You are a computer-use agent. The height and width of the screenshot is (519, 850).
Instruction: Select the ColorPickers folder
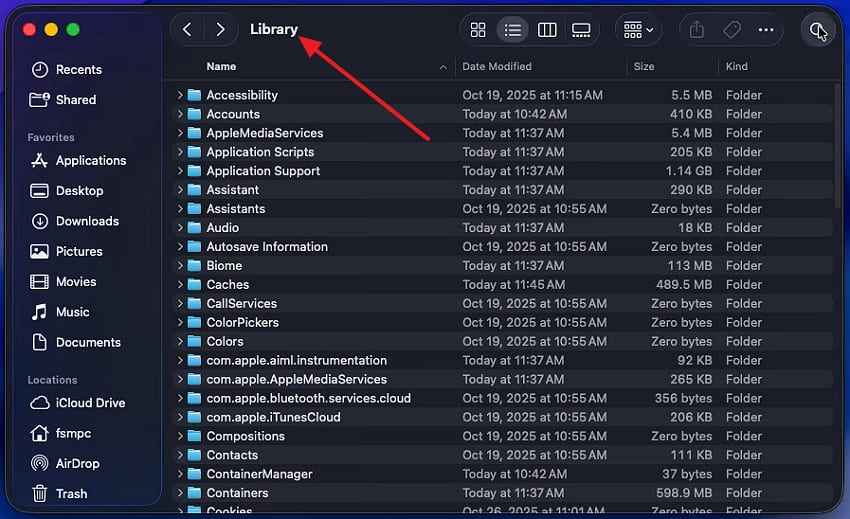point(503,323)
